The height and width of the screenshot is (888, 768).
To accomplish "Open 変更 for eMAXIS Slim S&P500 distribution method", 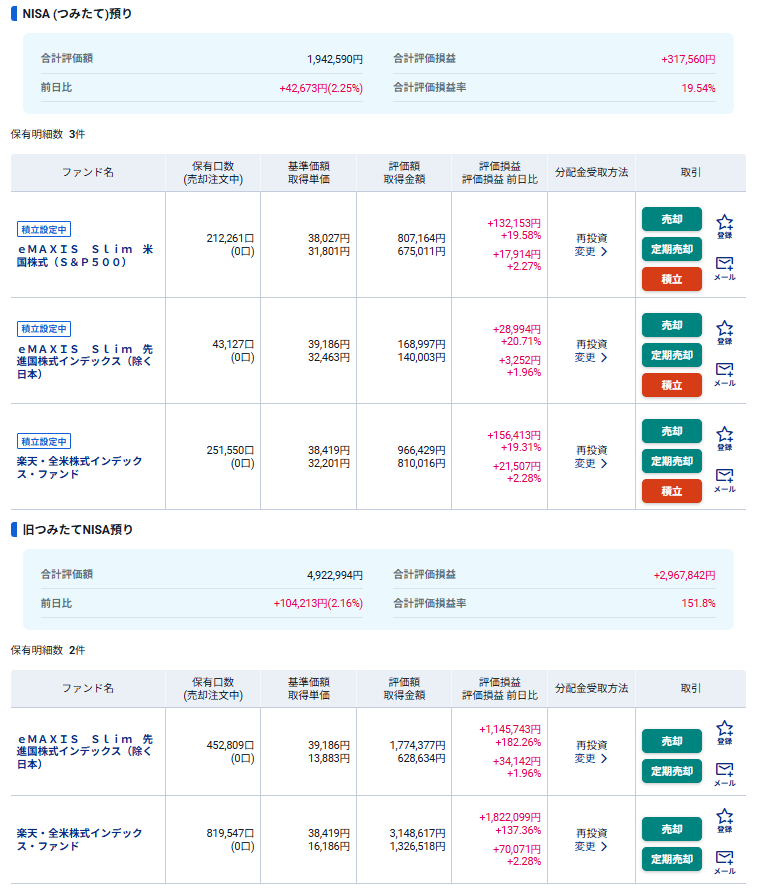I will coord(591,252).
